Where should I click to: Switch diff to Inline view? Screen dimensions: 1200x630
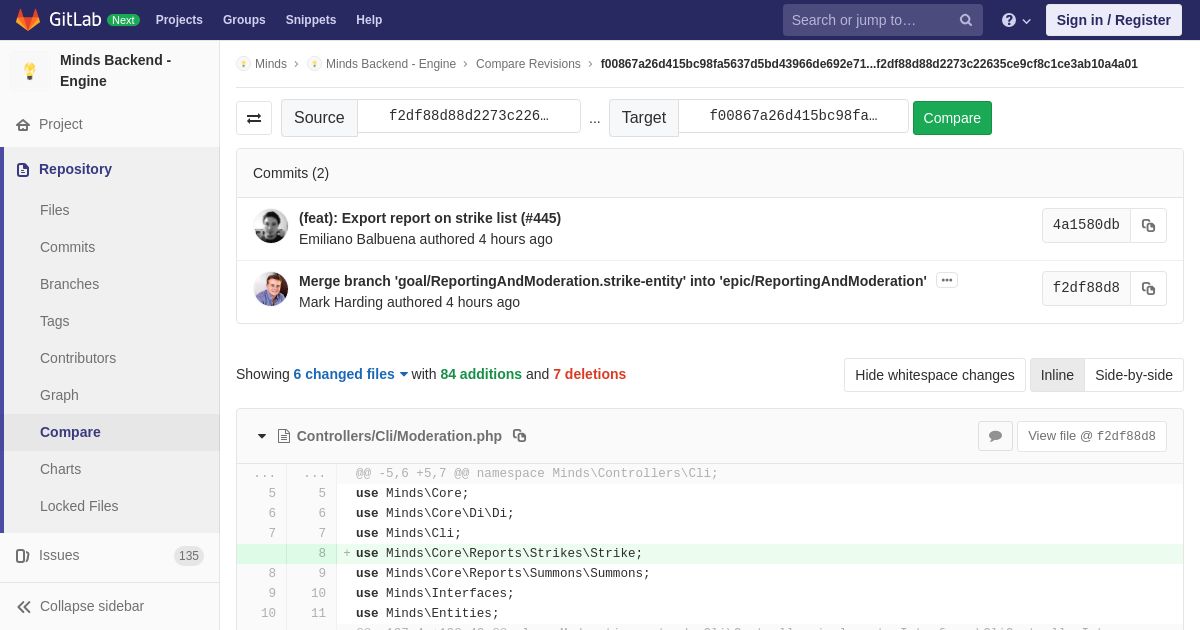[1057, 375]
